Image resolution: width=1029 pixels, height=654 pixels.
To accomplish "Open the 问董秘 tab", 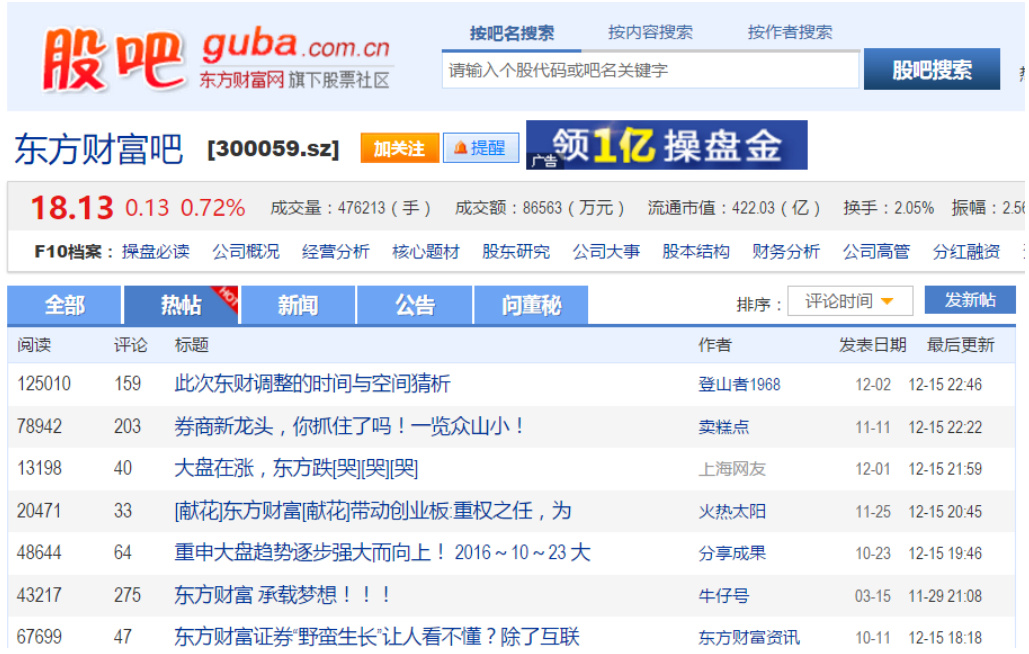I will pos(531,305).
